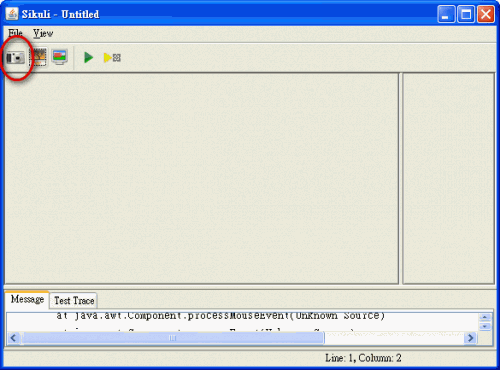Select the insert image toolbar icon
The image size is (500, 370).
[38, 57]
